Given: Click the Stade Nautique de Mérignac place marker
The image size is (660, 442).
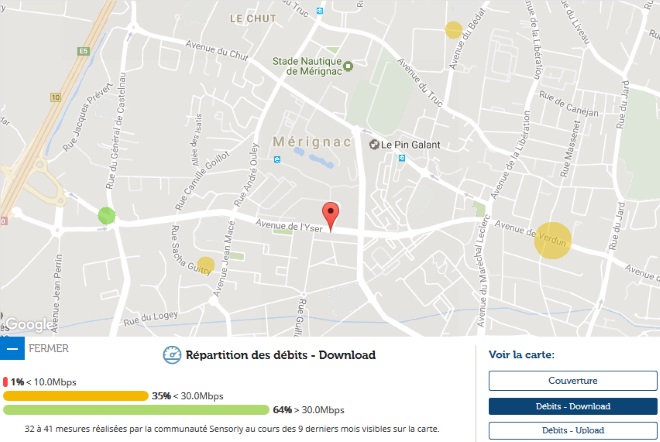Looking at the screenshot, I should tap(348, 66).
